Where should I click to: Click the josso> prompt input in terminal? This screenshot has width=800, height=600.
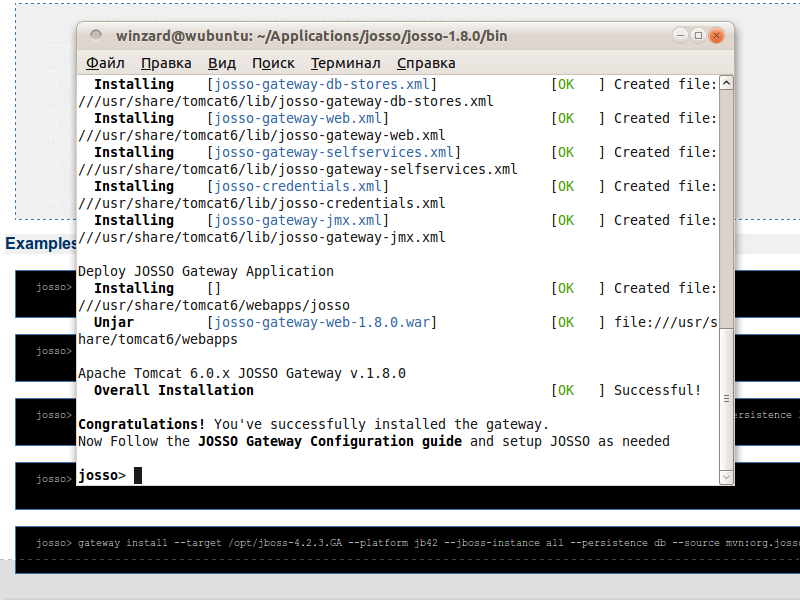coord(138,476)
